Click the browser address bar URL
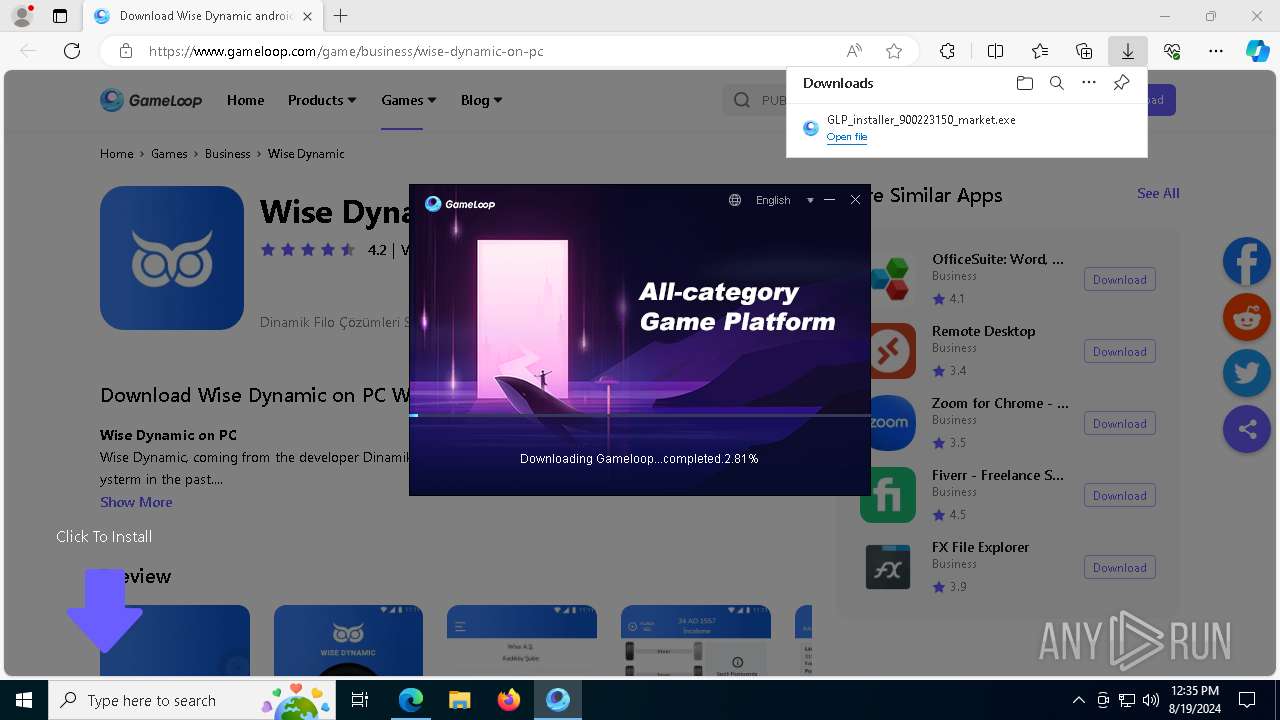This screenshot has height=720, width=1280. tap(346, 51)
